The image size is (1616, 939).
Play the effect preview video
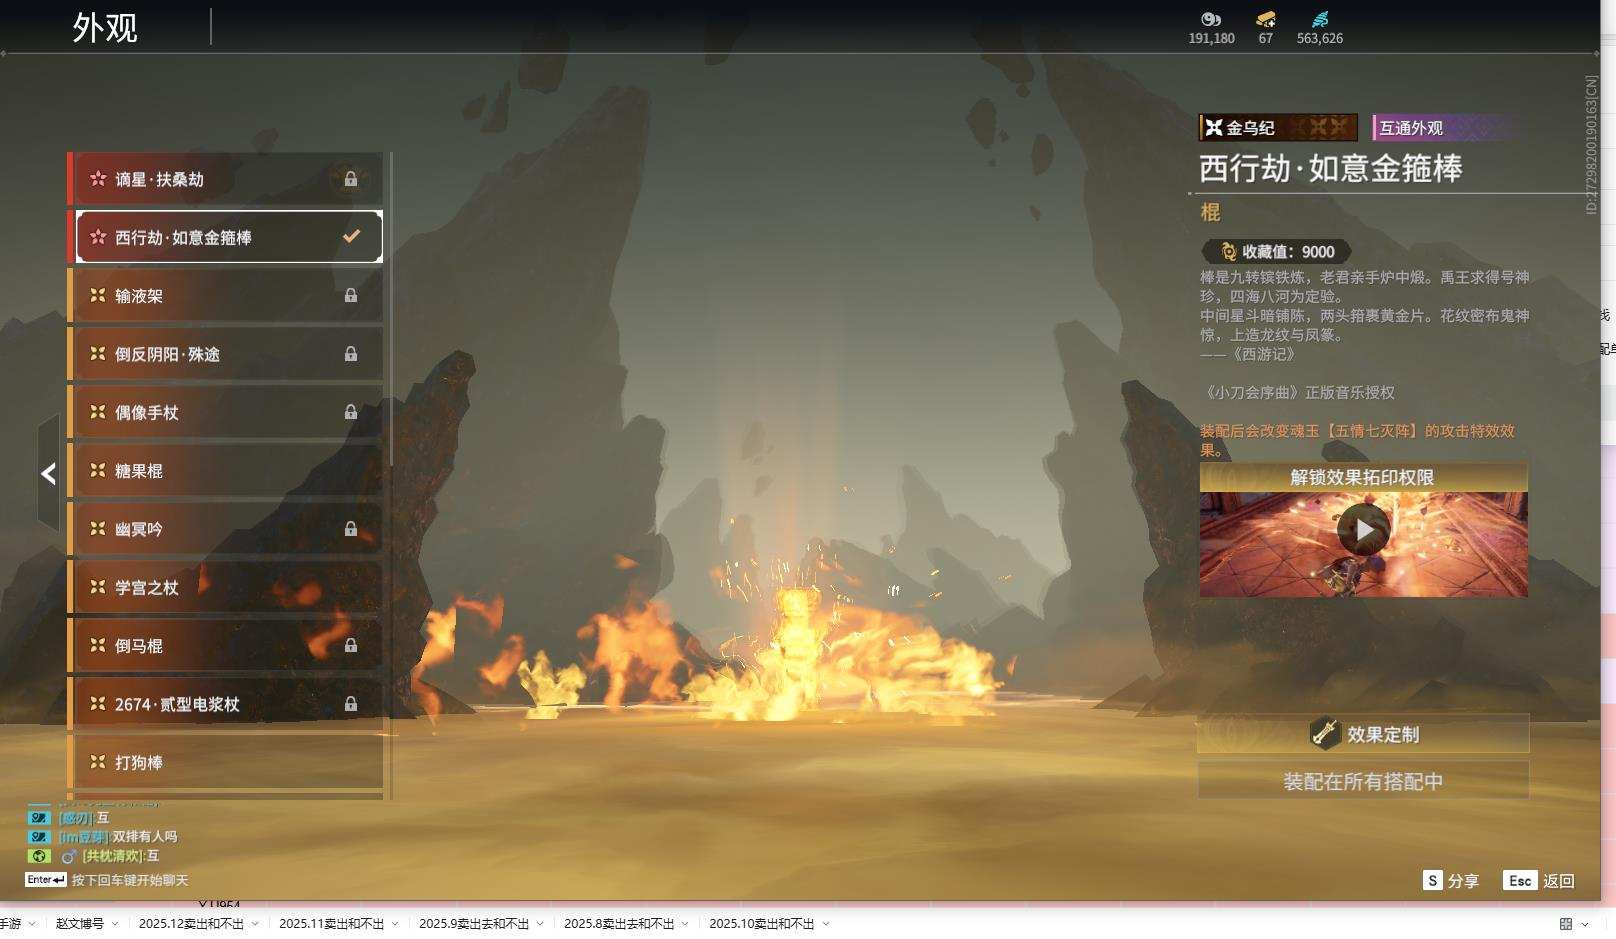tap(1364, 529)
